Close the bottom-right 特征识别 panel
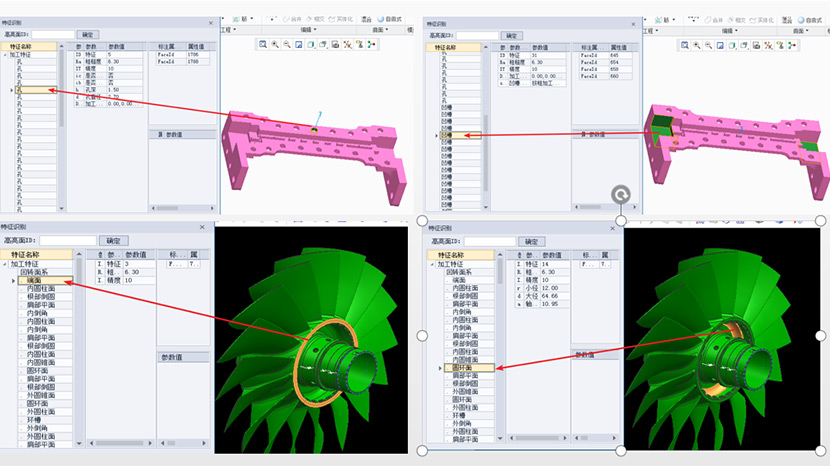This screenshot has width=830, height=467. 614,227
